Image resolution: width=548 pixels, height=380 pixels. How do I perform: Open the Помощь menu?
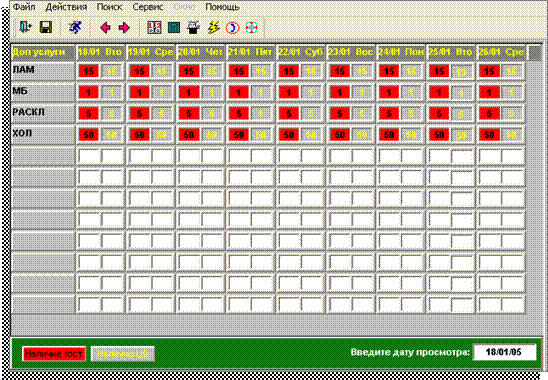pos(222,7)
